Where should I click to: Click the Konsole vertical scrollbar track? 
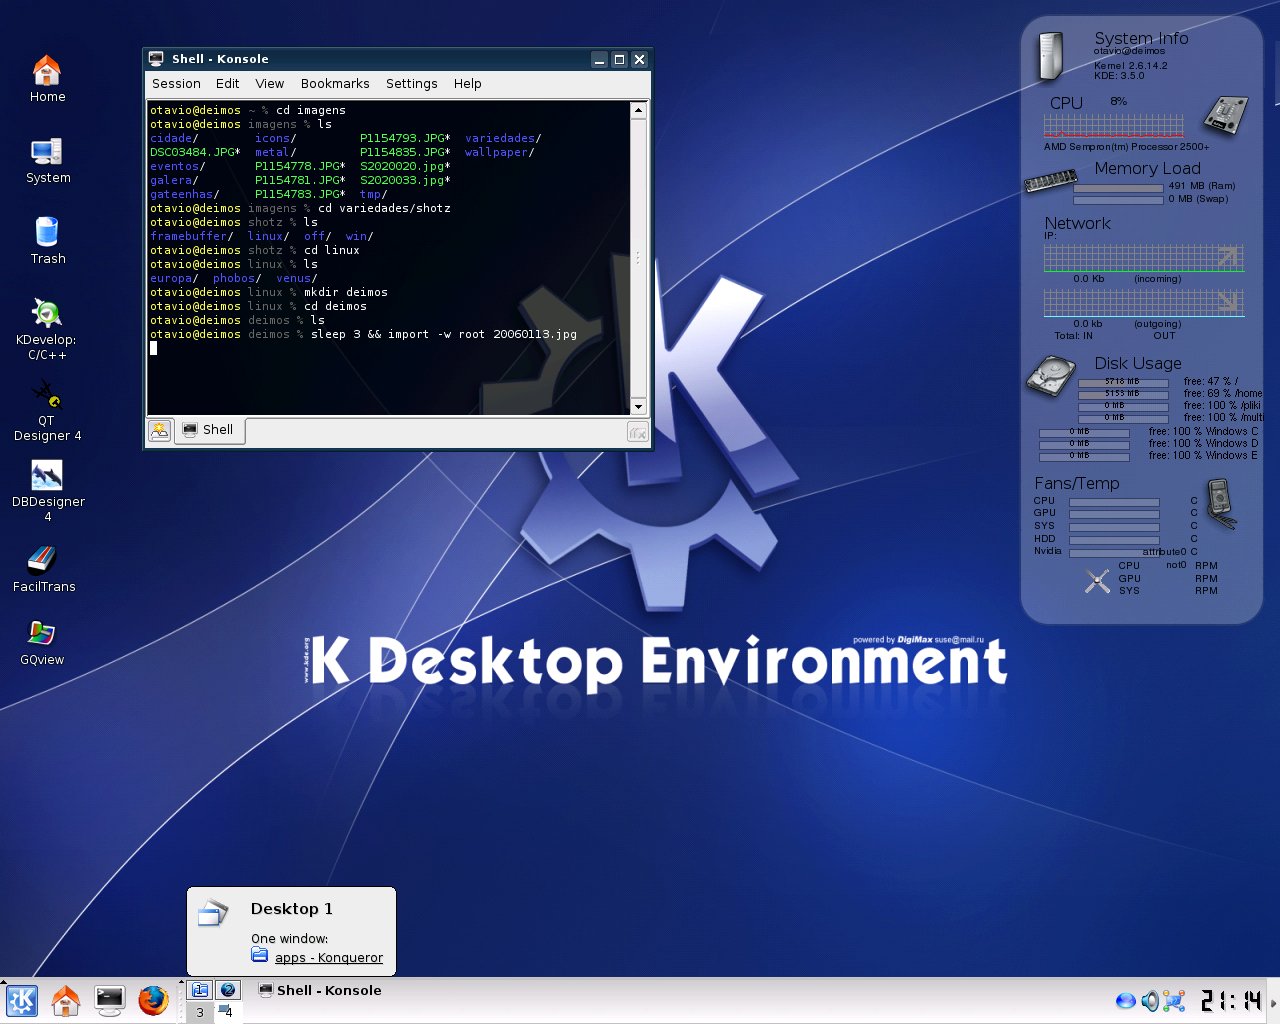pyautogui.click(x=638, y=258)
